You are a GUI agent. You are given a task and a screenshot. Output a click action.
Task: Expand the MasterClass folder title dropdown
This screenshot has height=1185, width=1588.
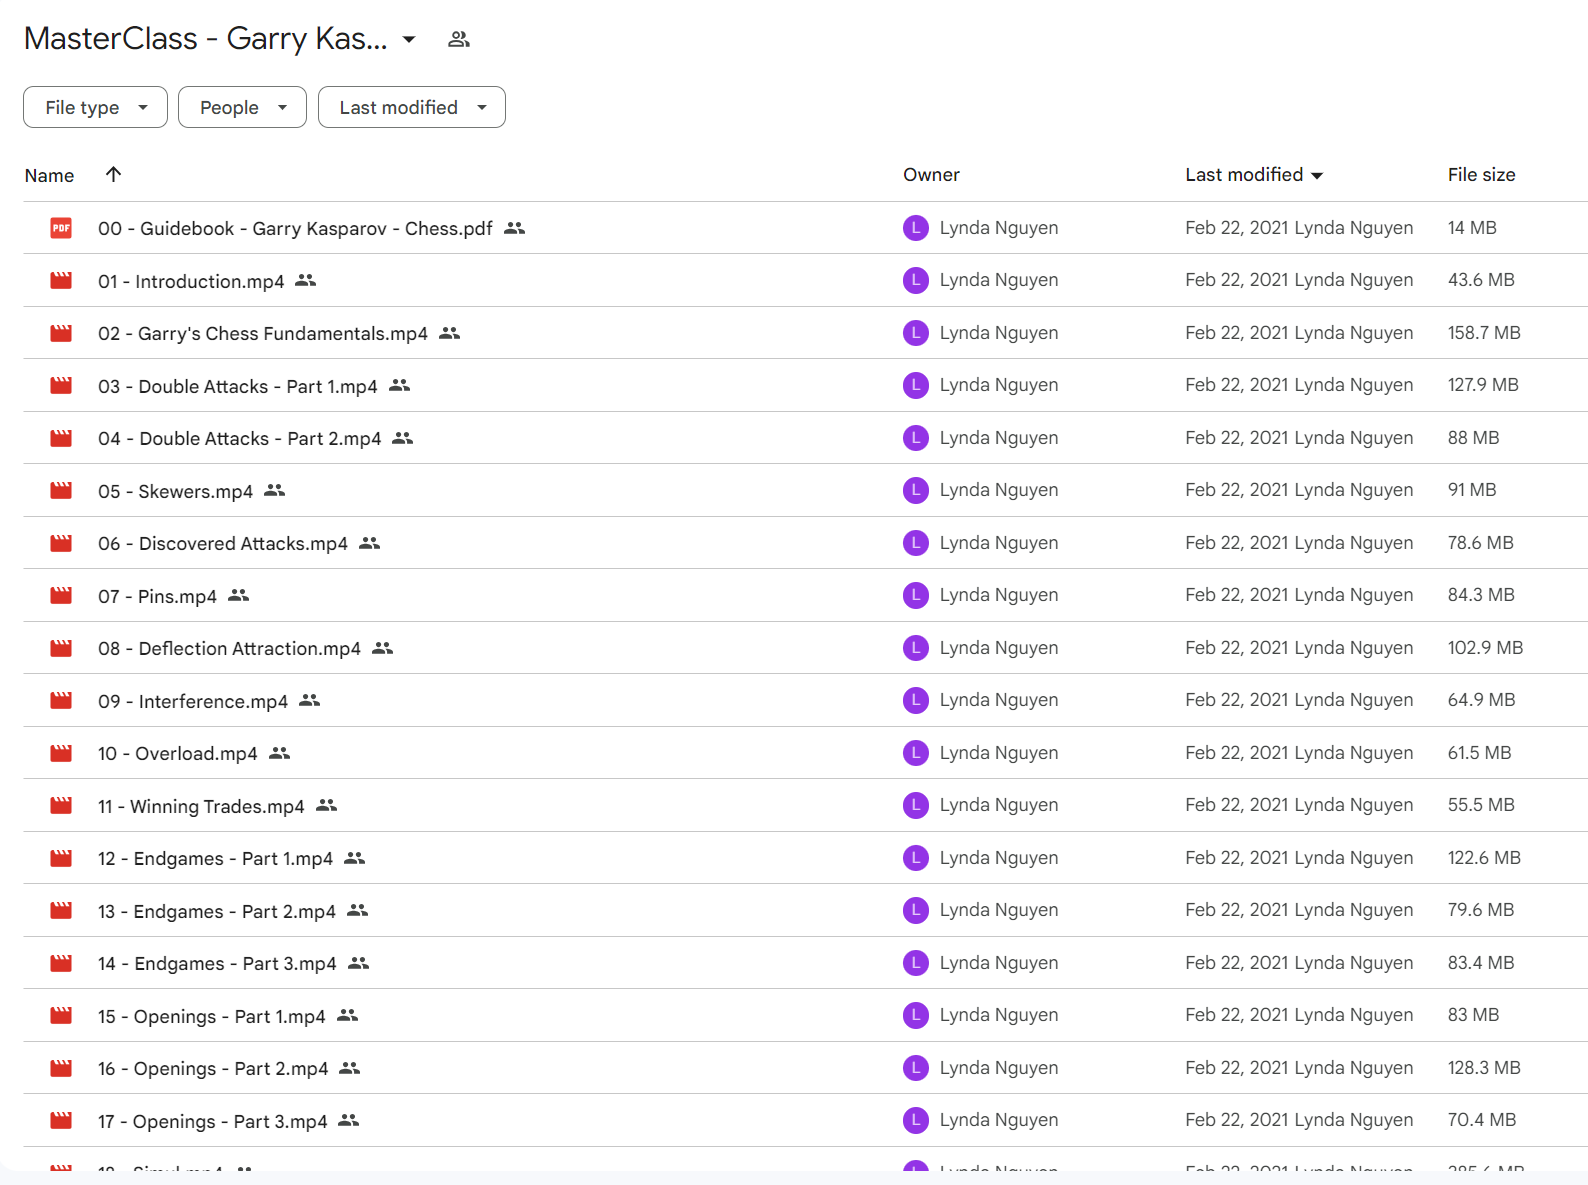[x=409, y=39]
